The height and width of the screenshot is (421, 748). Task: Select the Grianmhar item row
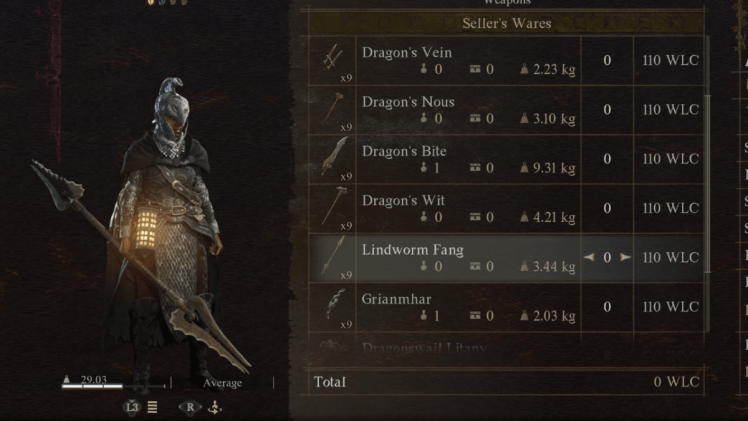[506, 307]
